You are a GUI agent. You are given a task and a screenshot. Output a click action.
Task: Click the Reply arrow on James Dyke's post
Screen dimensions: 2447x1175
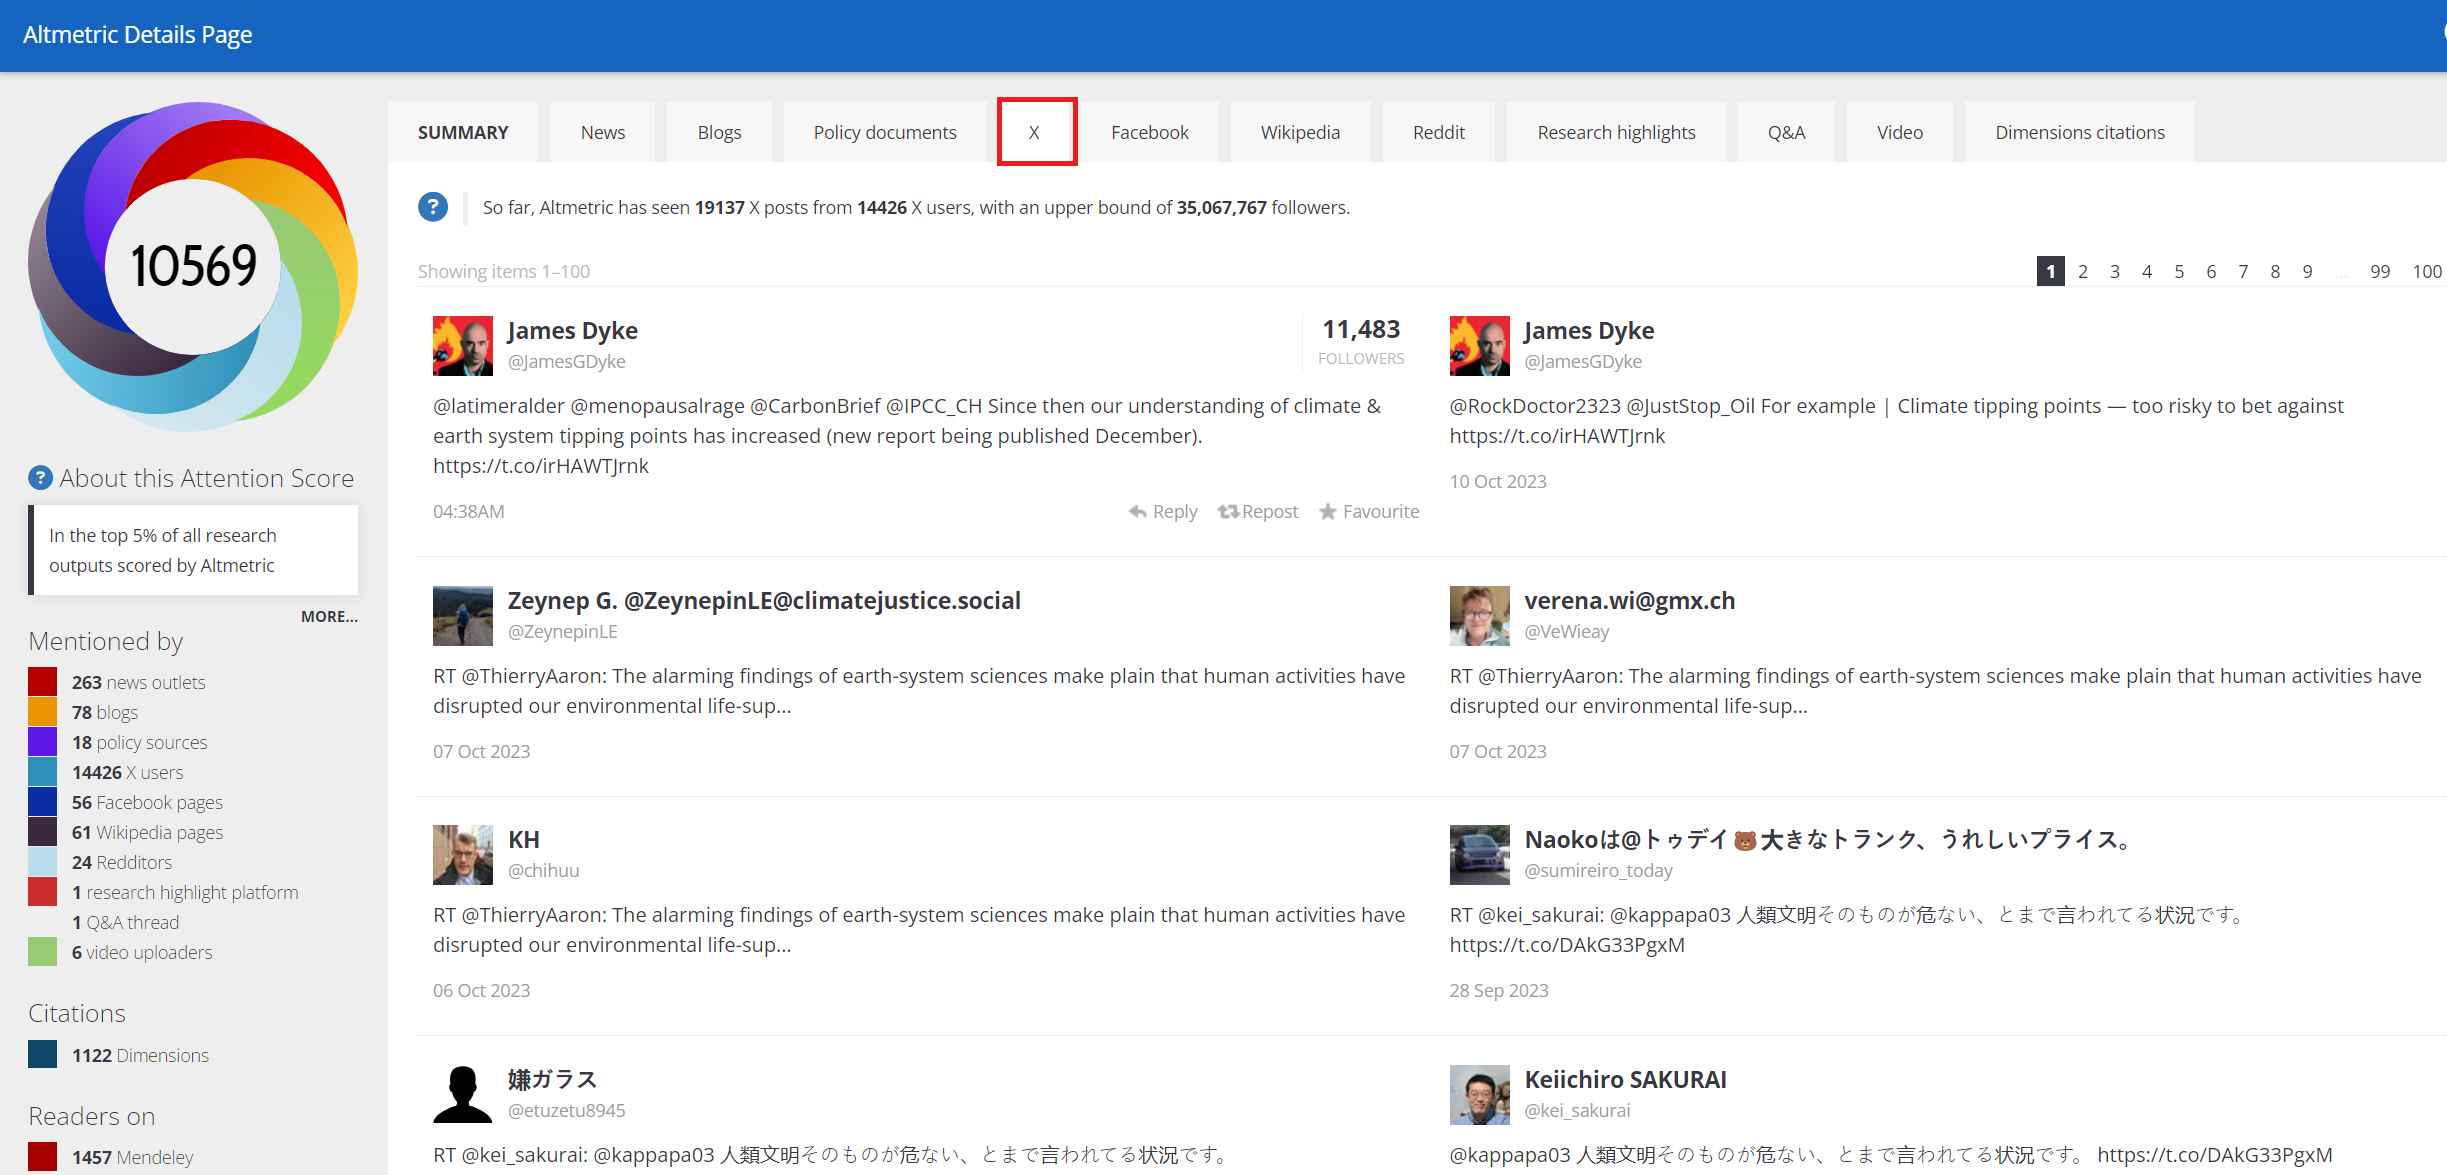(1137, 511)
